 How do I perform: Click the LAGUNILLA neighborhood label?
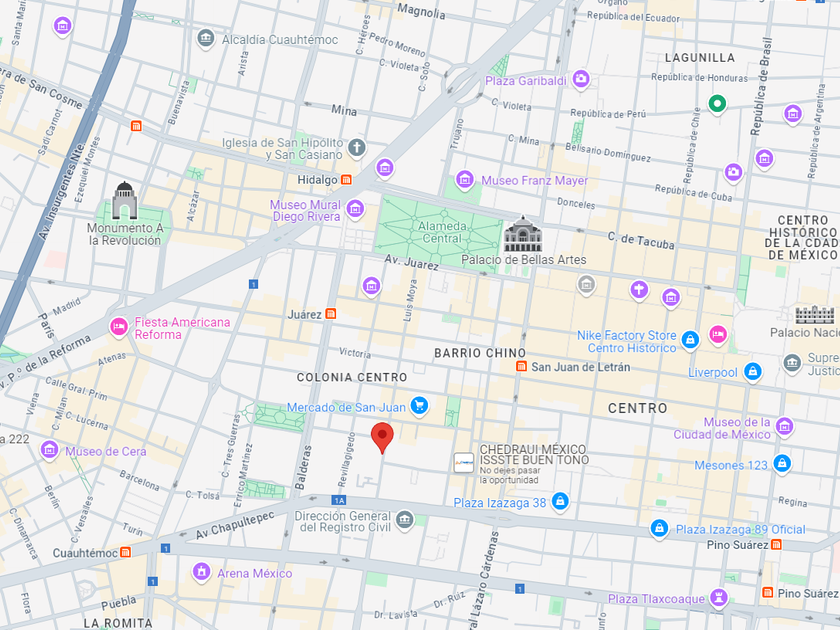tap(700, 58)
